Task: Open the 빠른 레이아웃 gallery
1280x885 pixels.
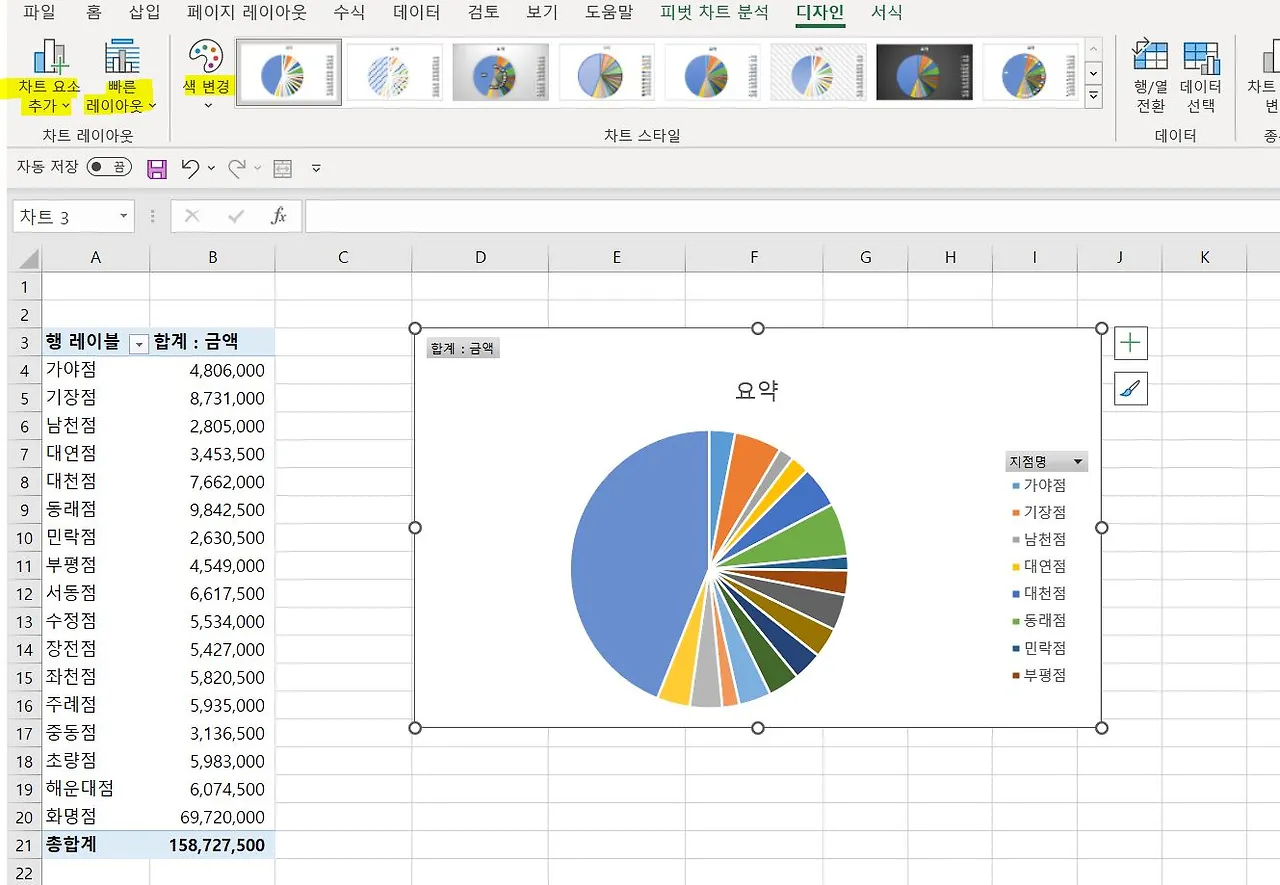Action: pos(121,75)
